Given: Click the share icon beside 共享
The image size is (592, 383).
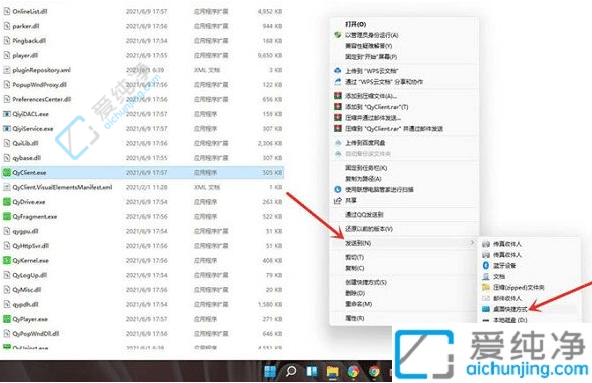Looking at the screenshot, I should (x=338, y=200).
